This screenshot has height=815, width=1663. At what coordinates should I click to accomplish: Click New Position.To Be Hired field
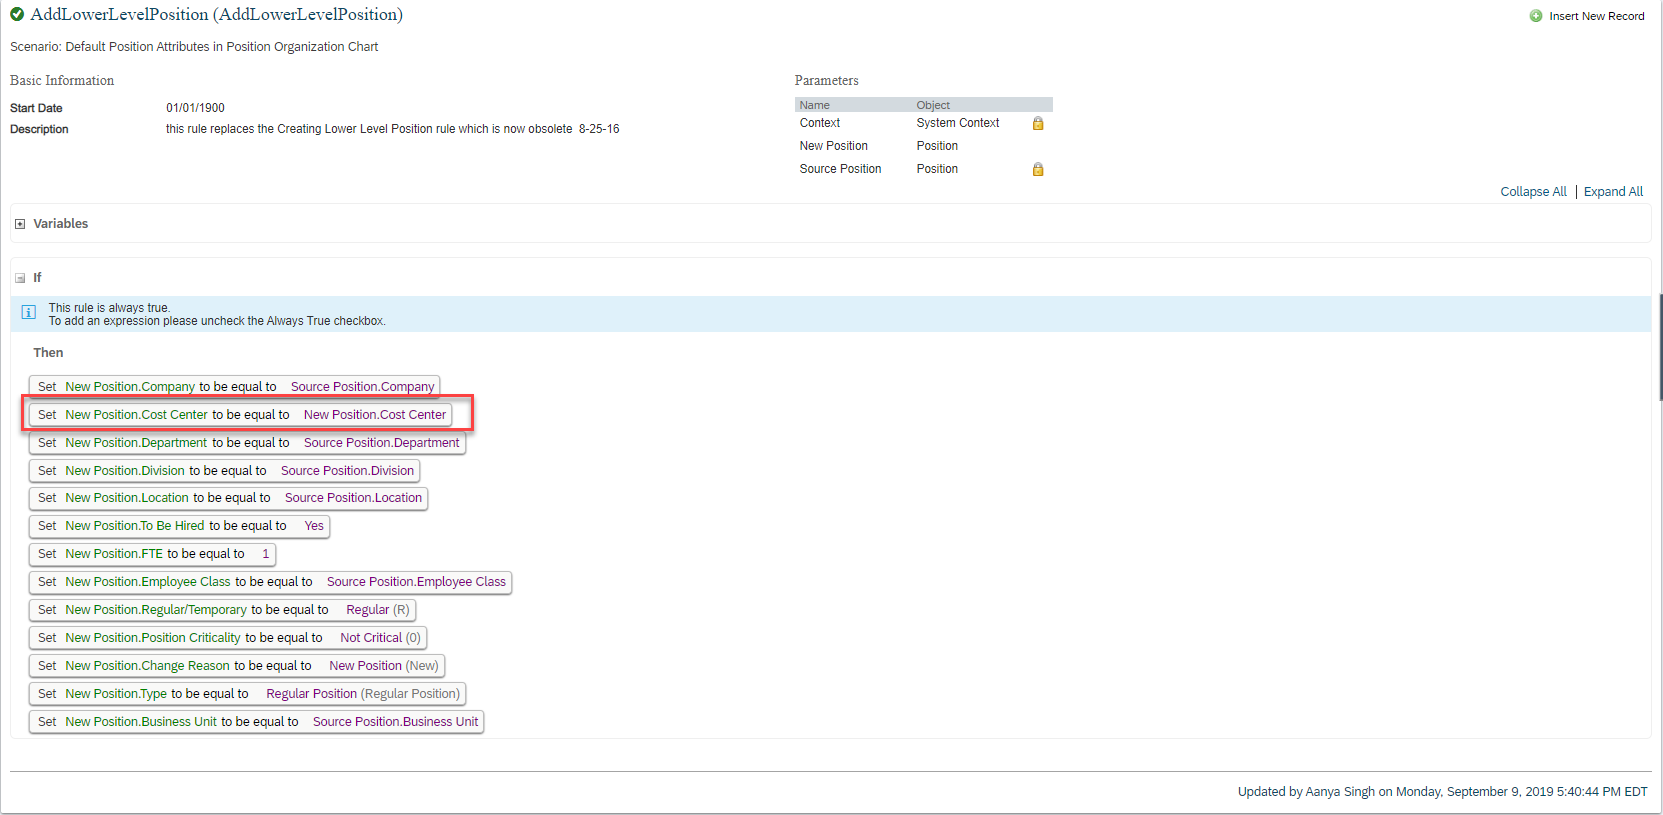pos(134,526)
